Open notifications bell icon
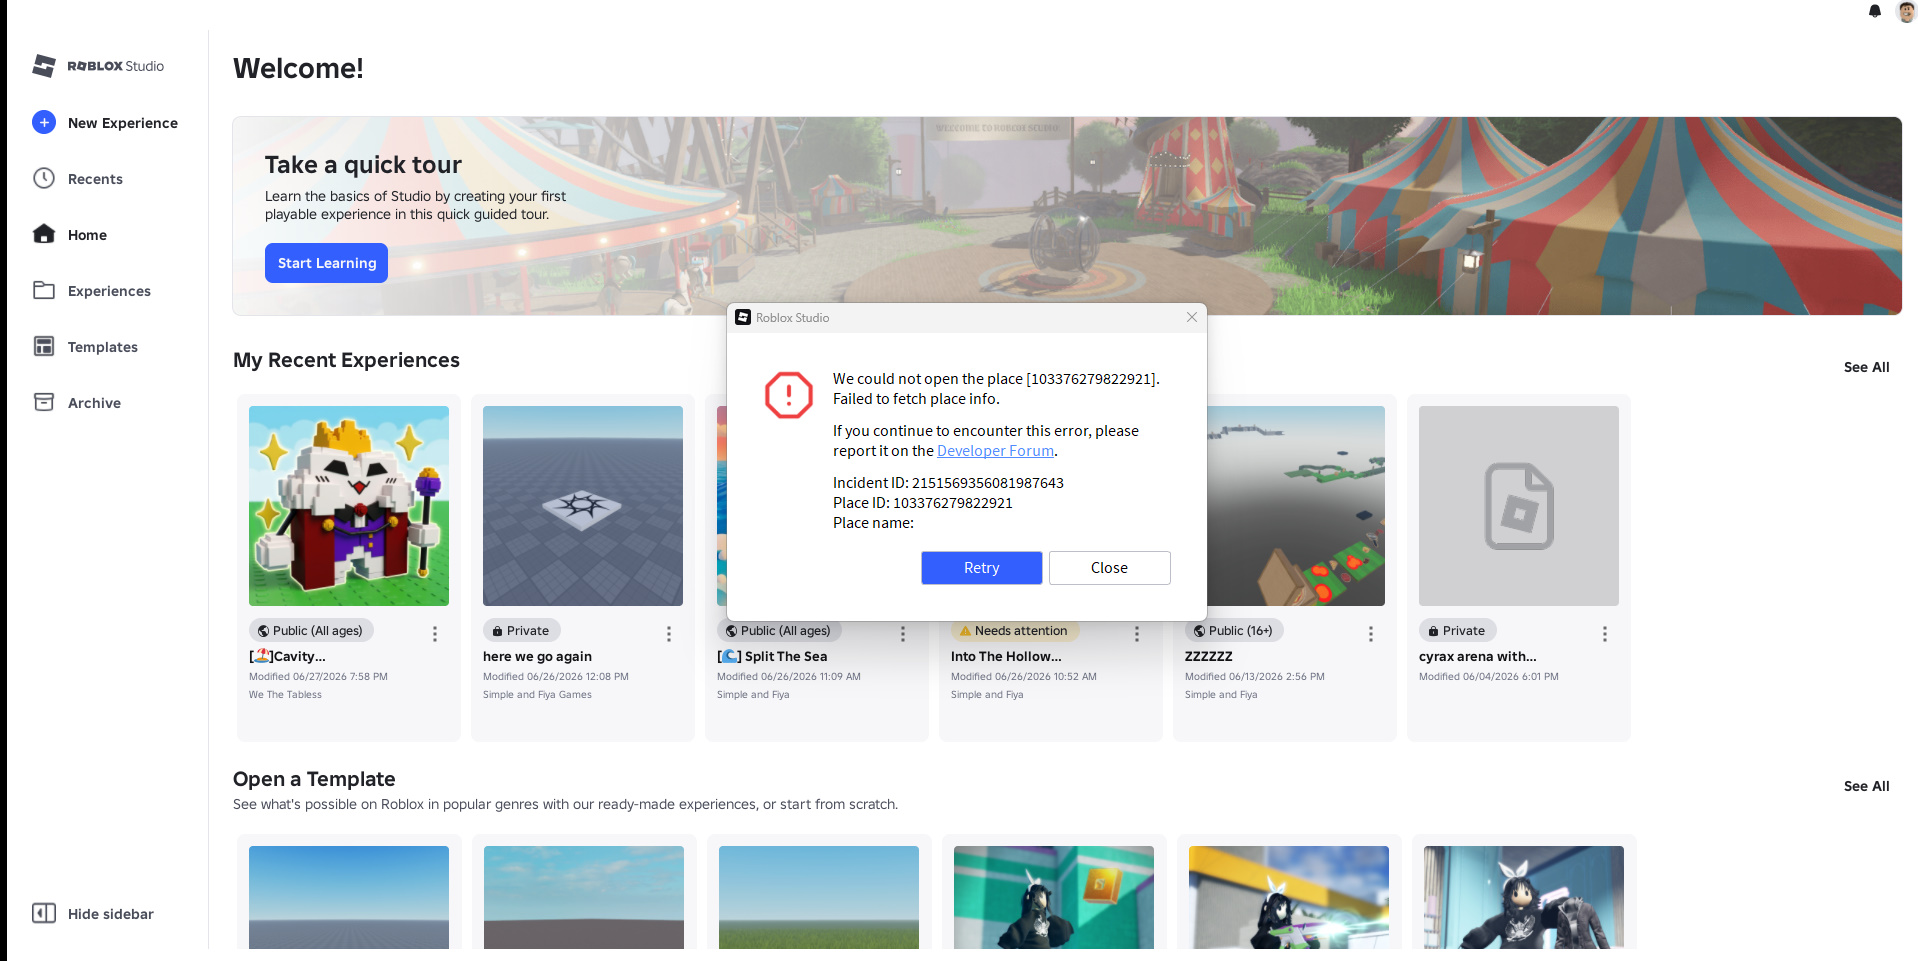 pyautogui.click(x=1875, y=11)
